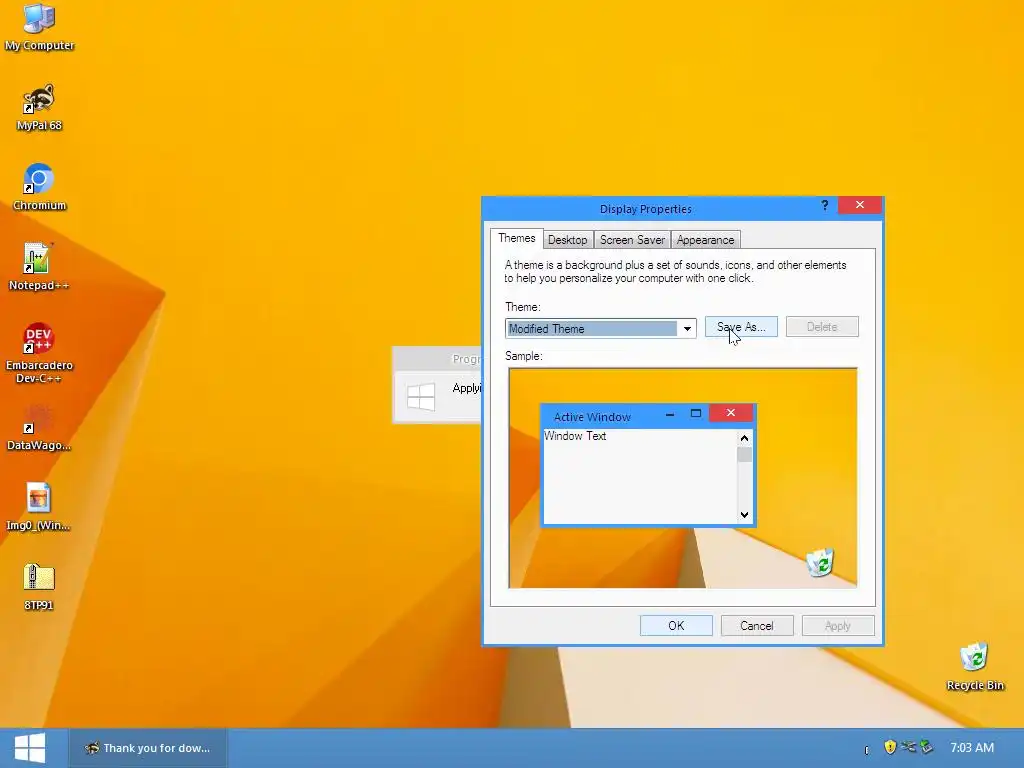This screenshot has width=1024, height=768.
Task: Click the Save As... button
Action: pyautogui.click(x=741, y=327)
